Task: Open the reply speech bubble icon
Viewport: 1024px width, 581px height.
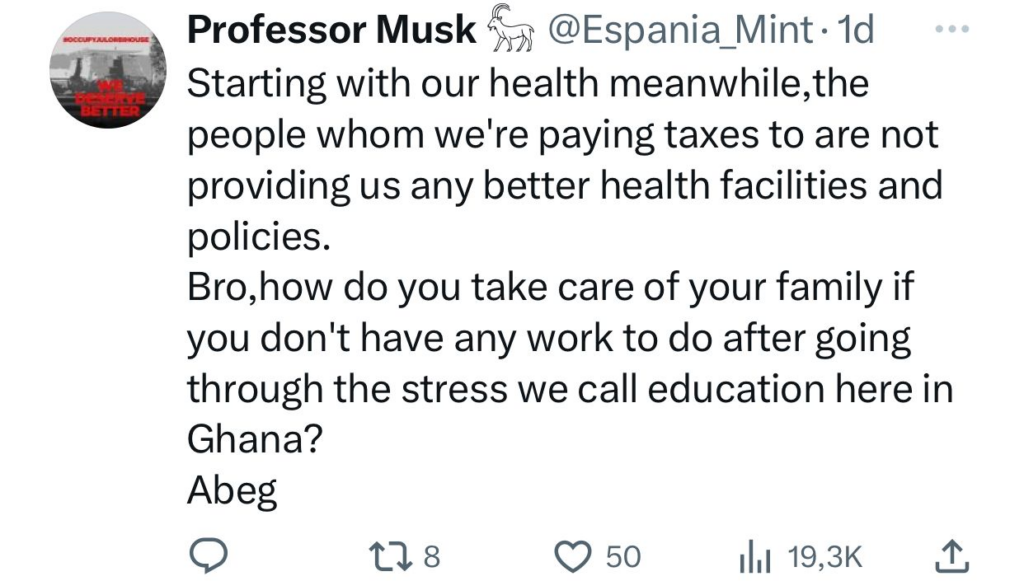Action: click(x=212, y=554)
